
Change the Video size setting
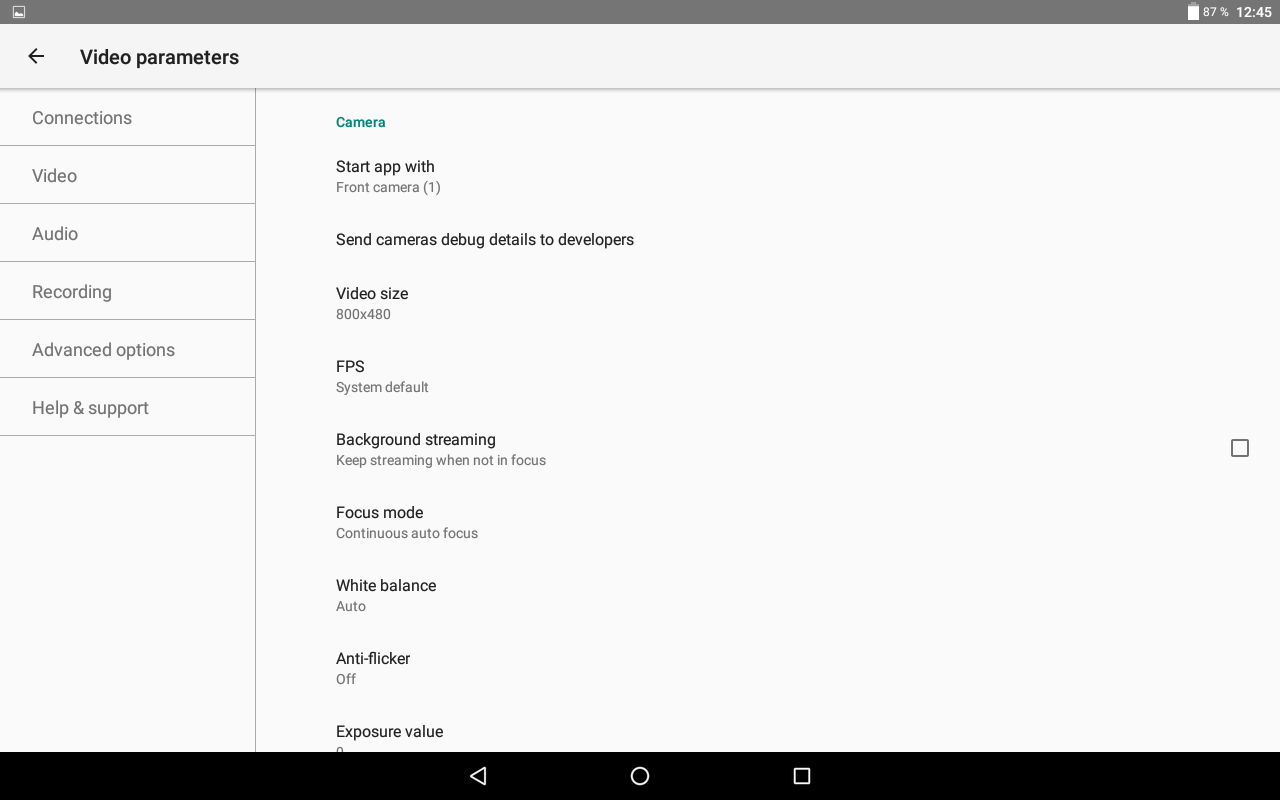(x=768, y=303)
